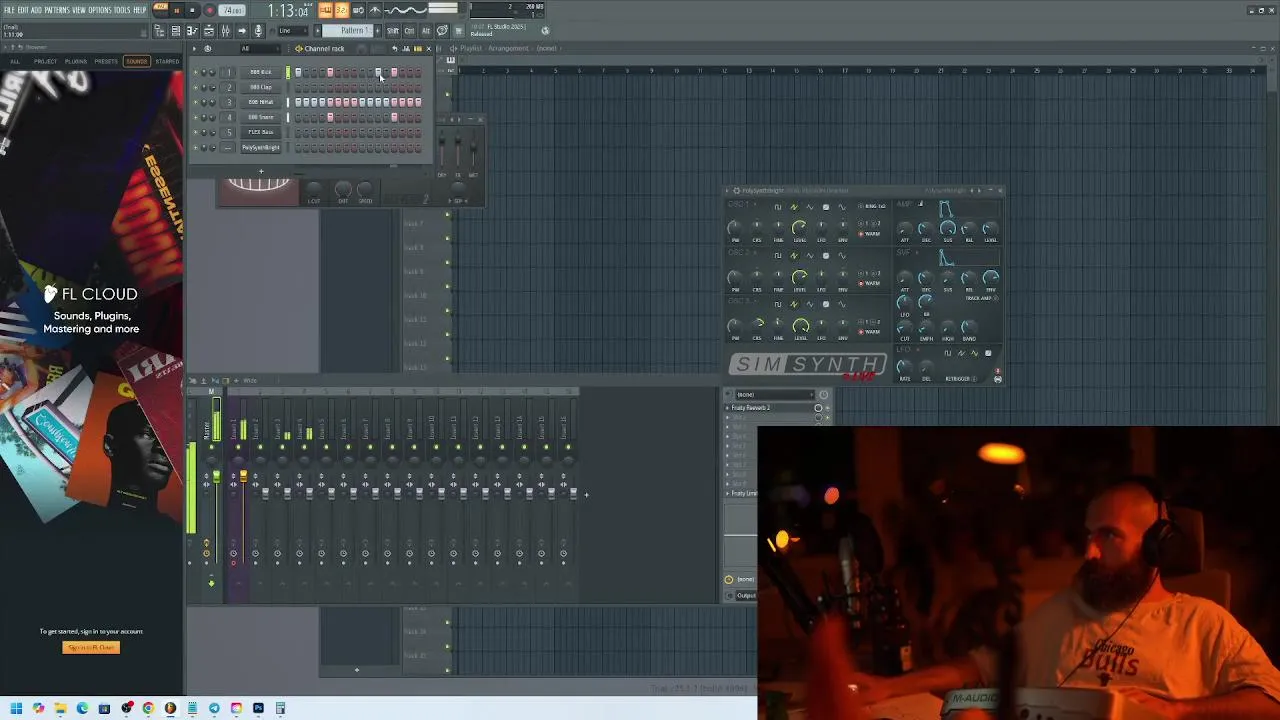This screenshot has height=720, width=1280.
Task: Click the OSC 1 LEVEL knob
Action: pos(799,228)
